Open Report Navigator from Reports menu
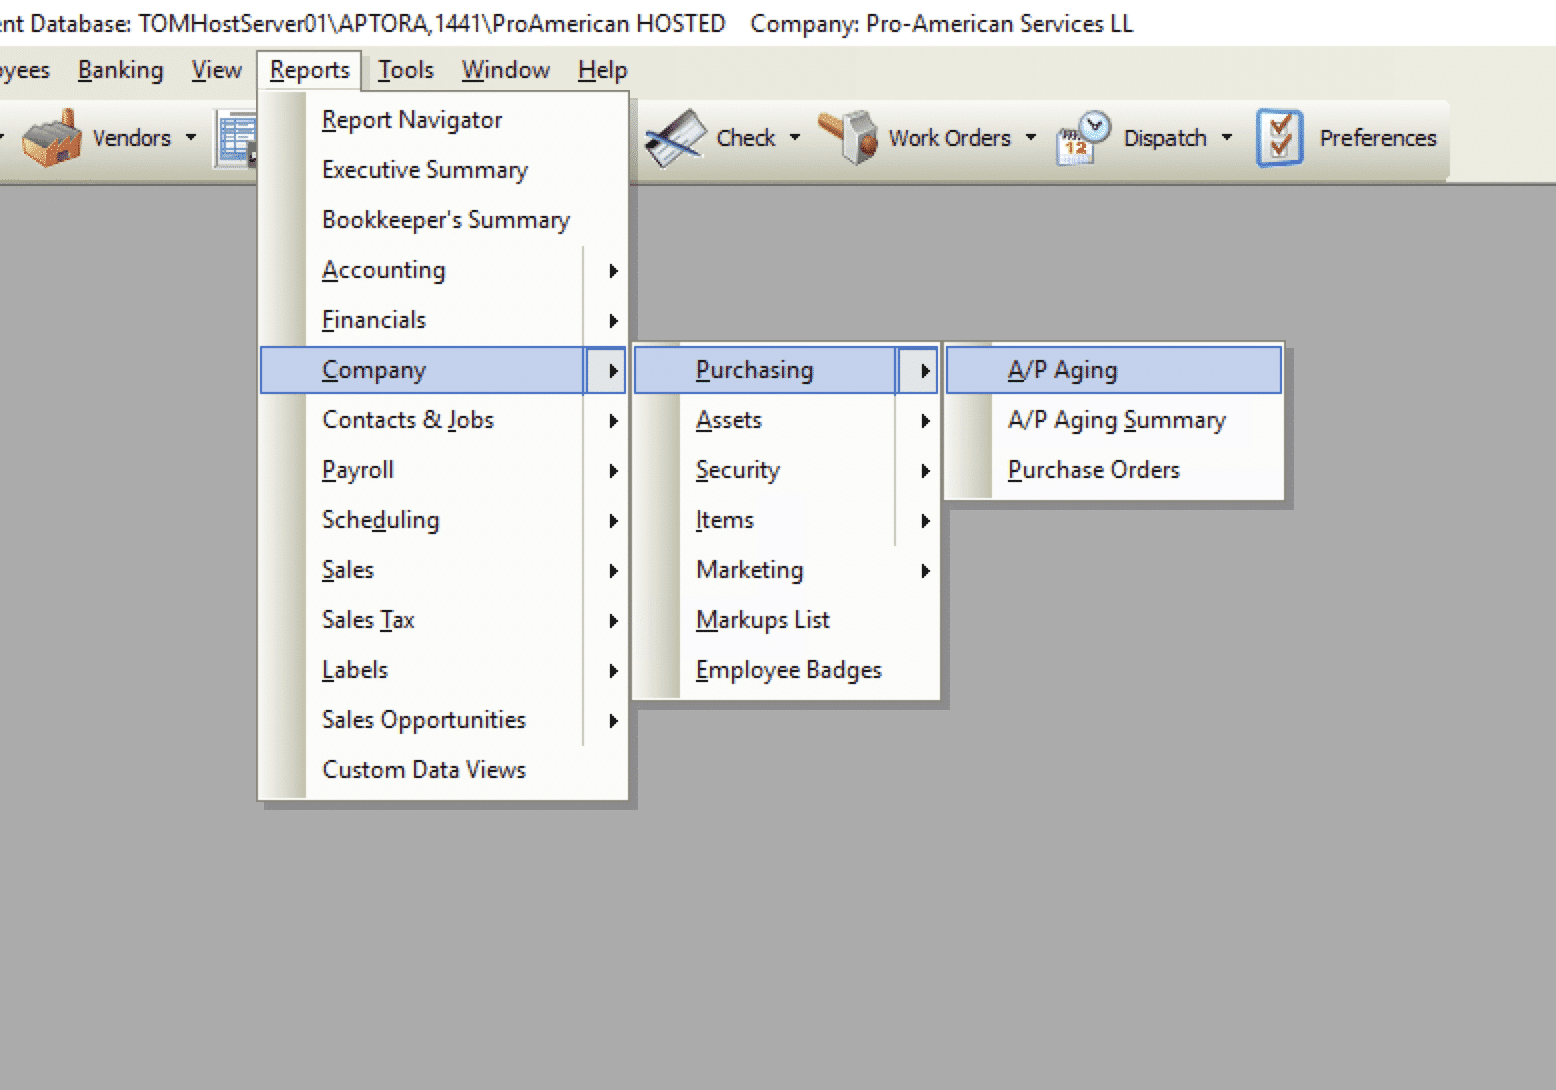This screenshot has width=1556, height=1090. click(412, 120)
